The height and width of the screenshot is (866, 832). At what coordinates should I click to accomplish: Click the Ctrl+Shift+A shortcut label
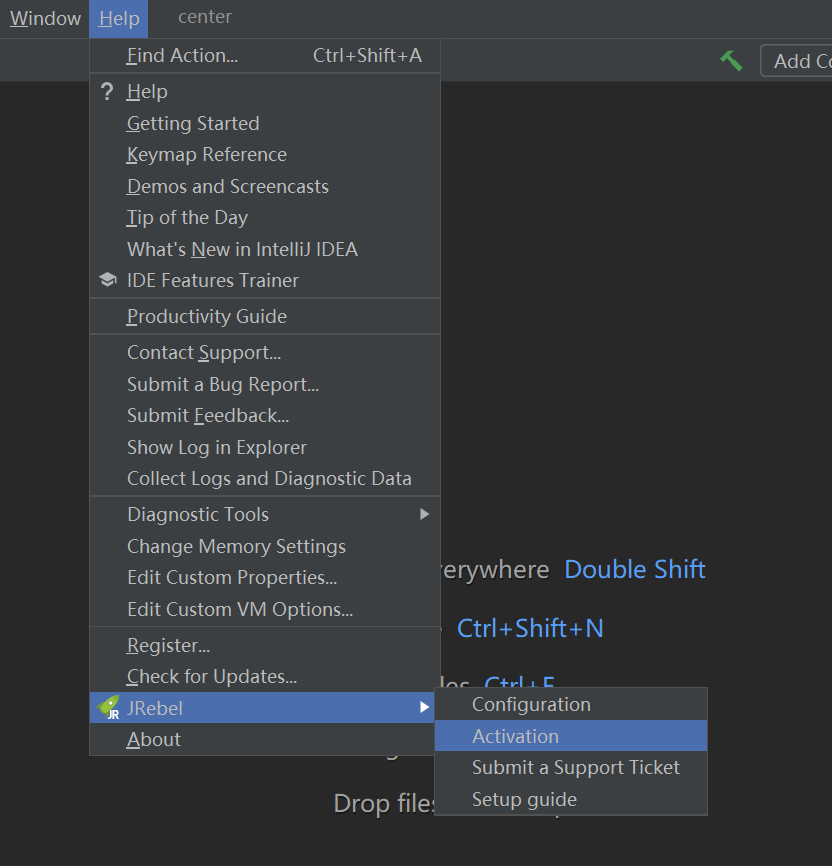367,55
